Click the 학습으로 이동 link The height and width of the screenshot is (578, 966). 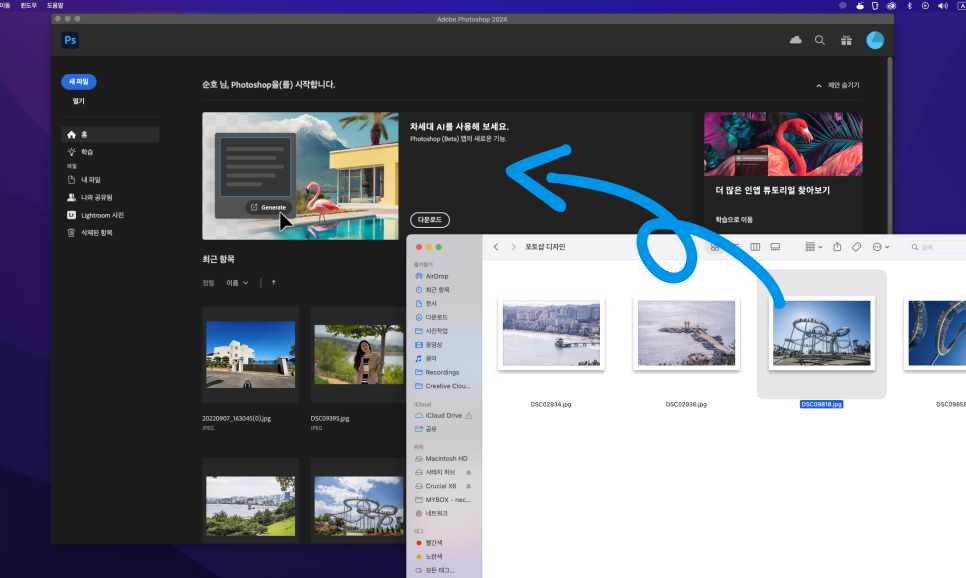point(734,219)
